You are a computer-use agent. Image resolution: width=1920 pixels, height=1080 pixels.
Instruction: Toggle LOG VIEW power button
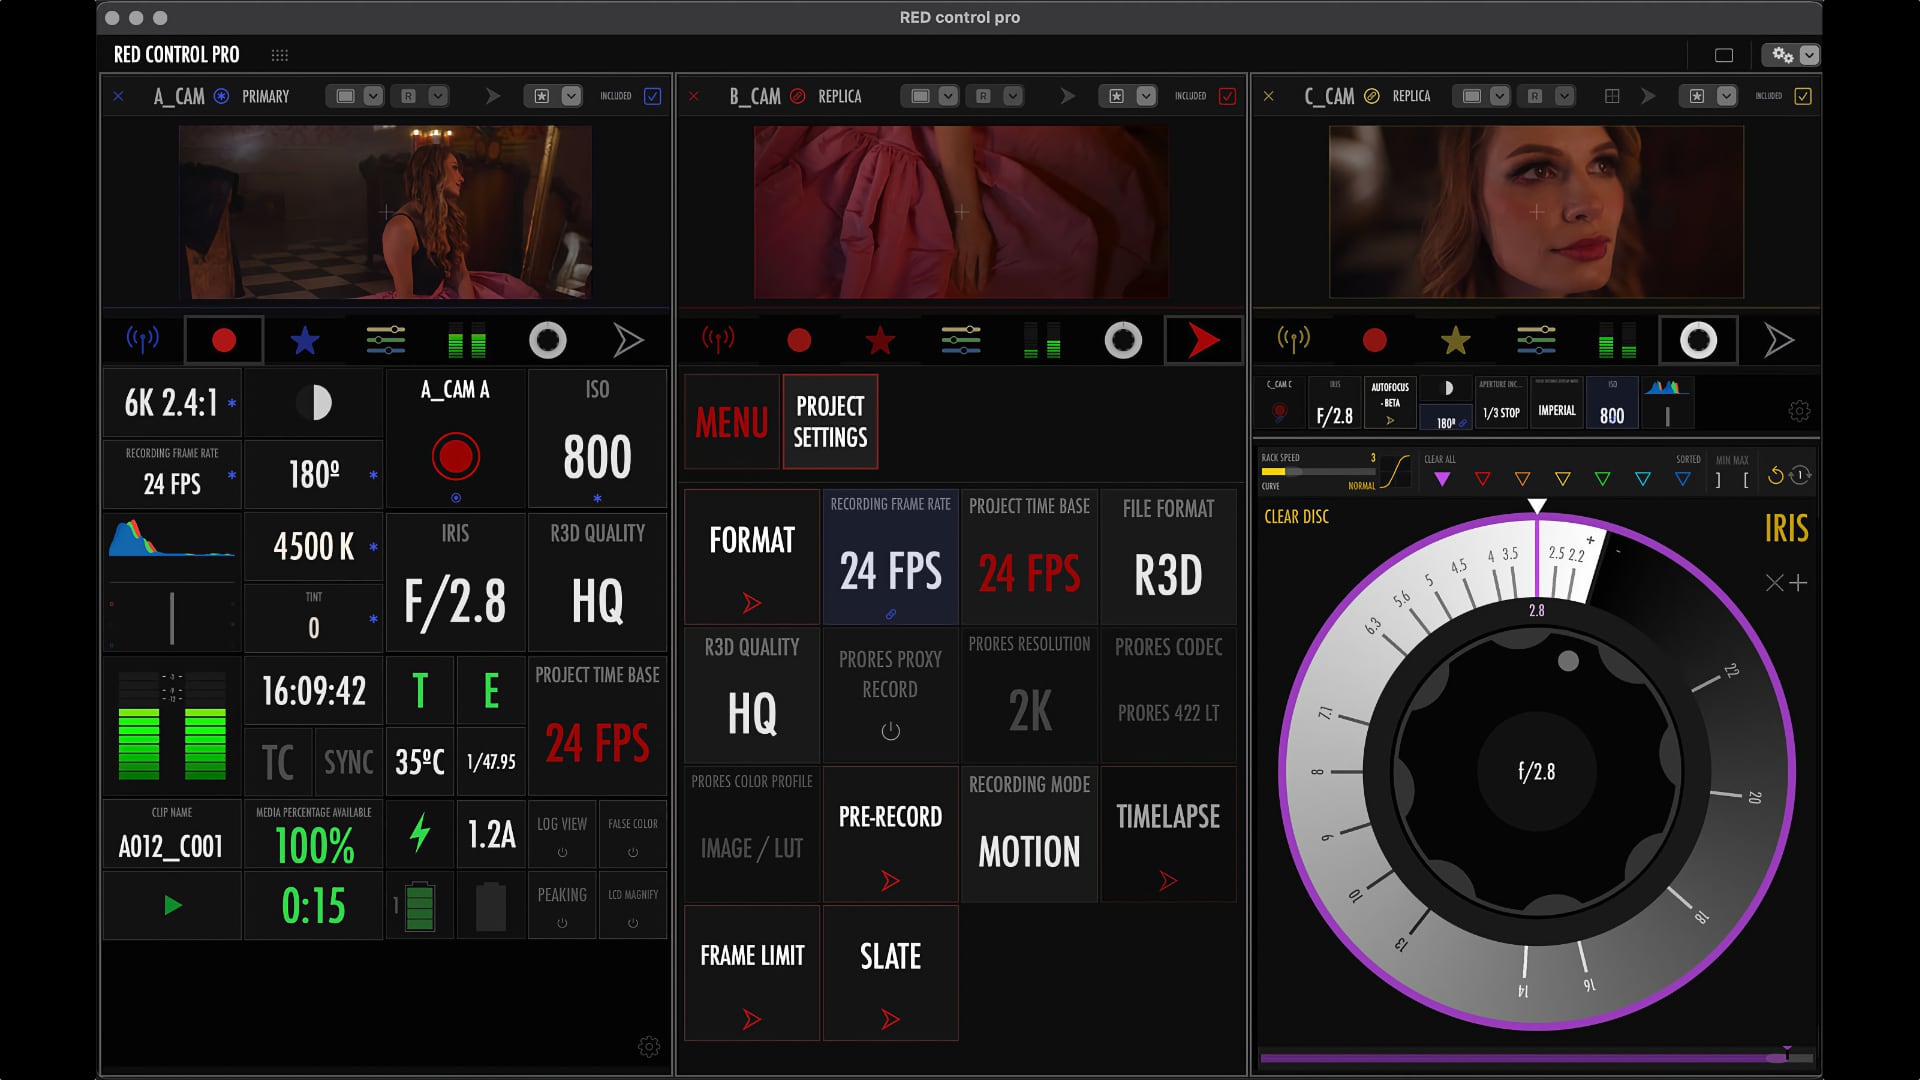pyautogui.click(x=562, y=853)
